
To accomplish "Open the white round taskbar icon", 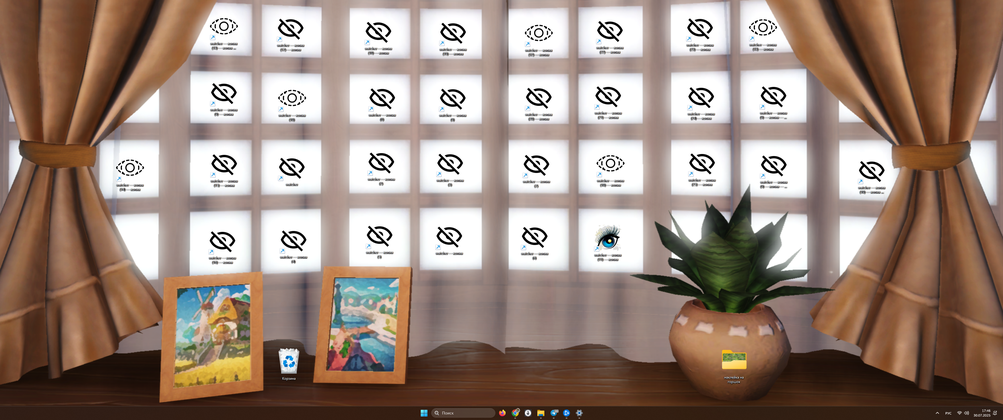I will coord(528,413).
